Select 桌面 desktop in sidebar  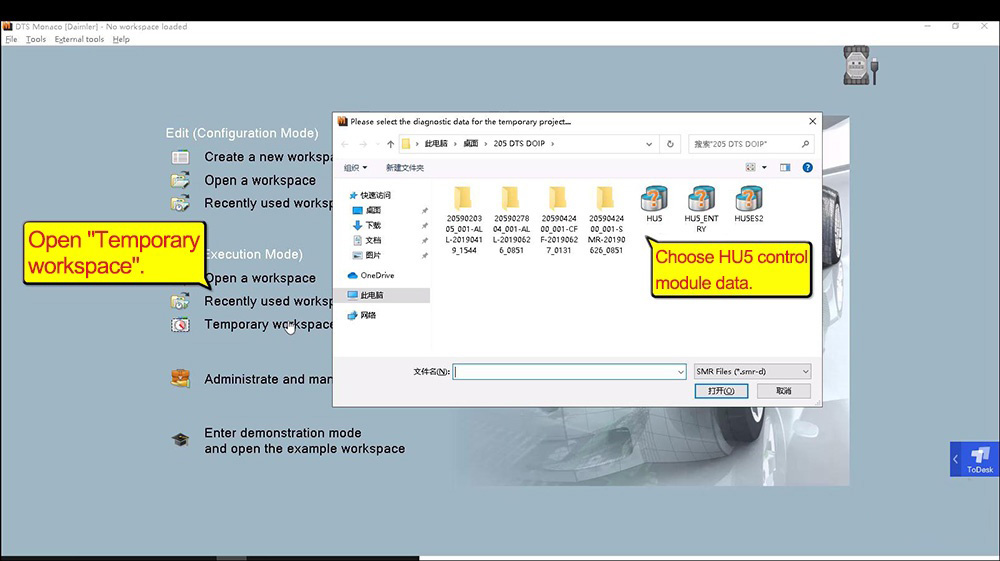coord(373,210)
